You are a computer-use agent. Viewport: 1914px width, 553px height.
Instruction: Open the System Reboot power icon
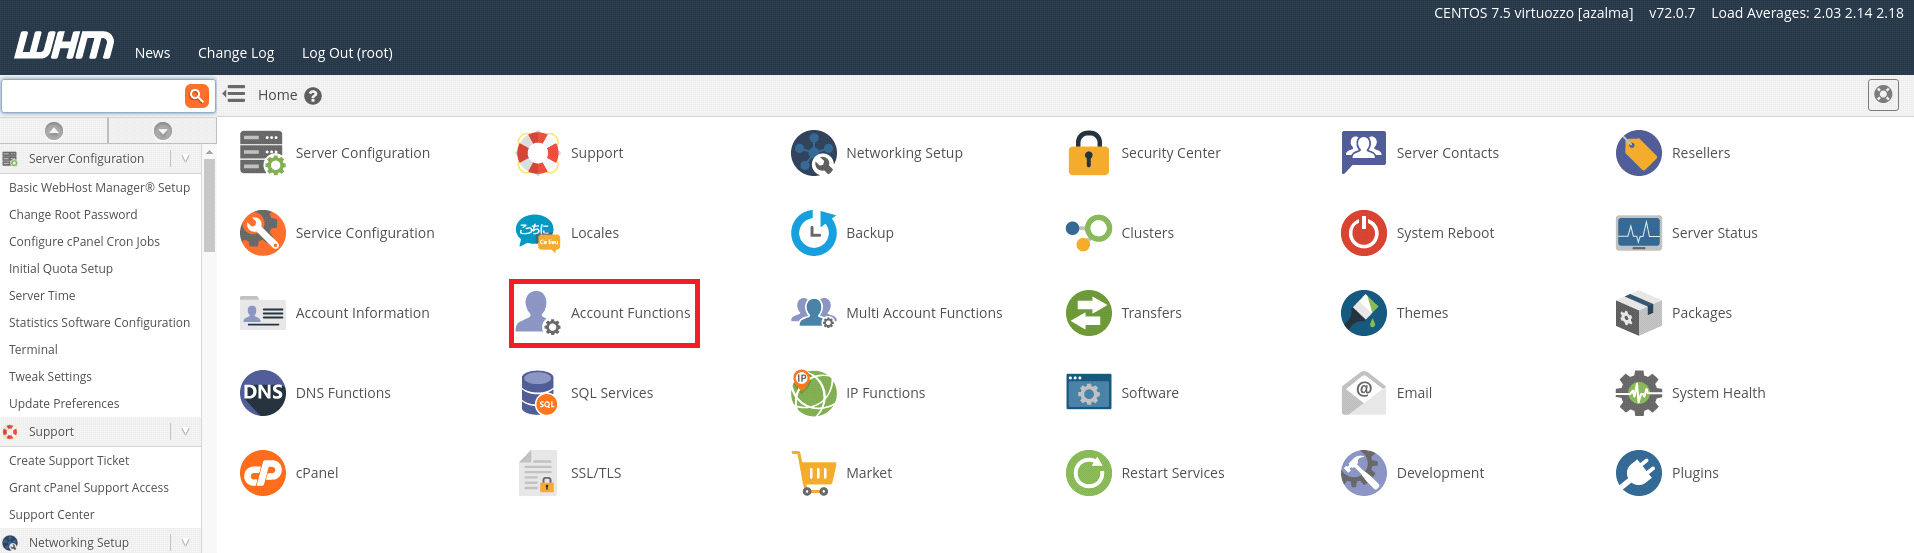coord(1363,233)
